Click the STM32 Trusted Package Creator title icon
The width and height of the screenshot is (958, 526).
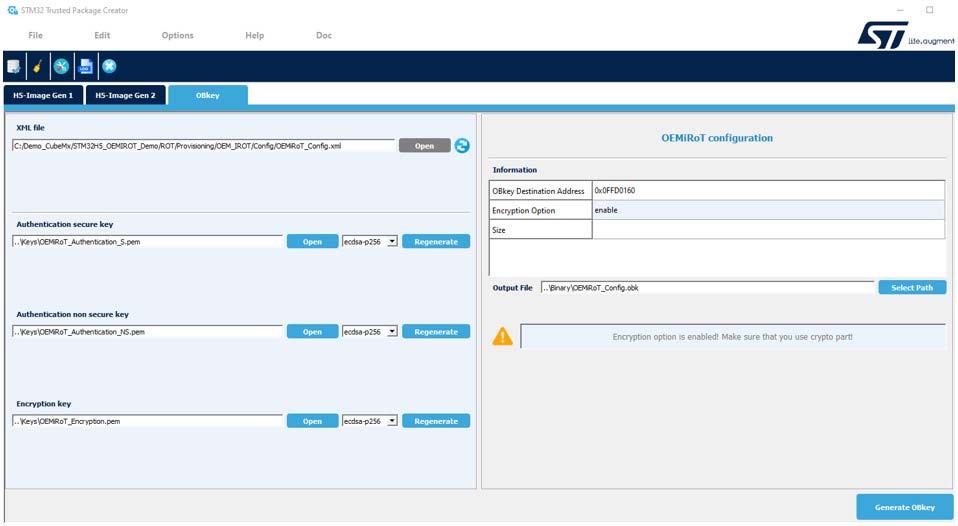[x=12, y=10]
